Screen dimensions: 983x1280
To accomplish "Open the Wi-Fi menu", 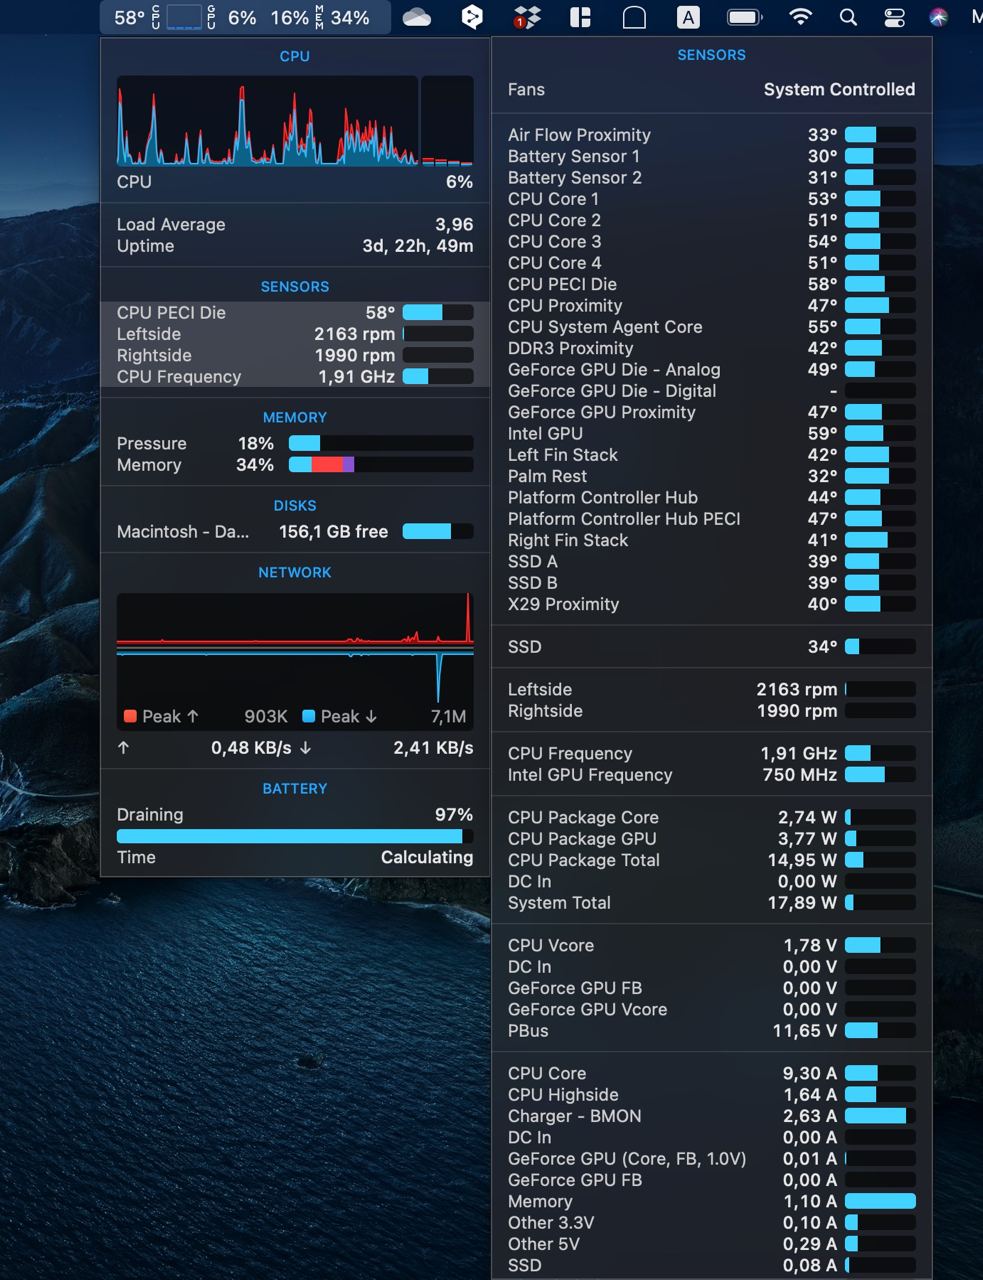I will pyautogui.click(x=800, y=17).
